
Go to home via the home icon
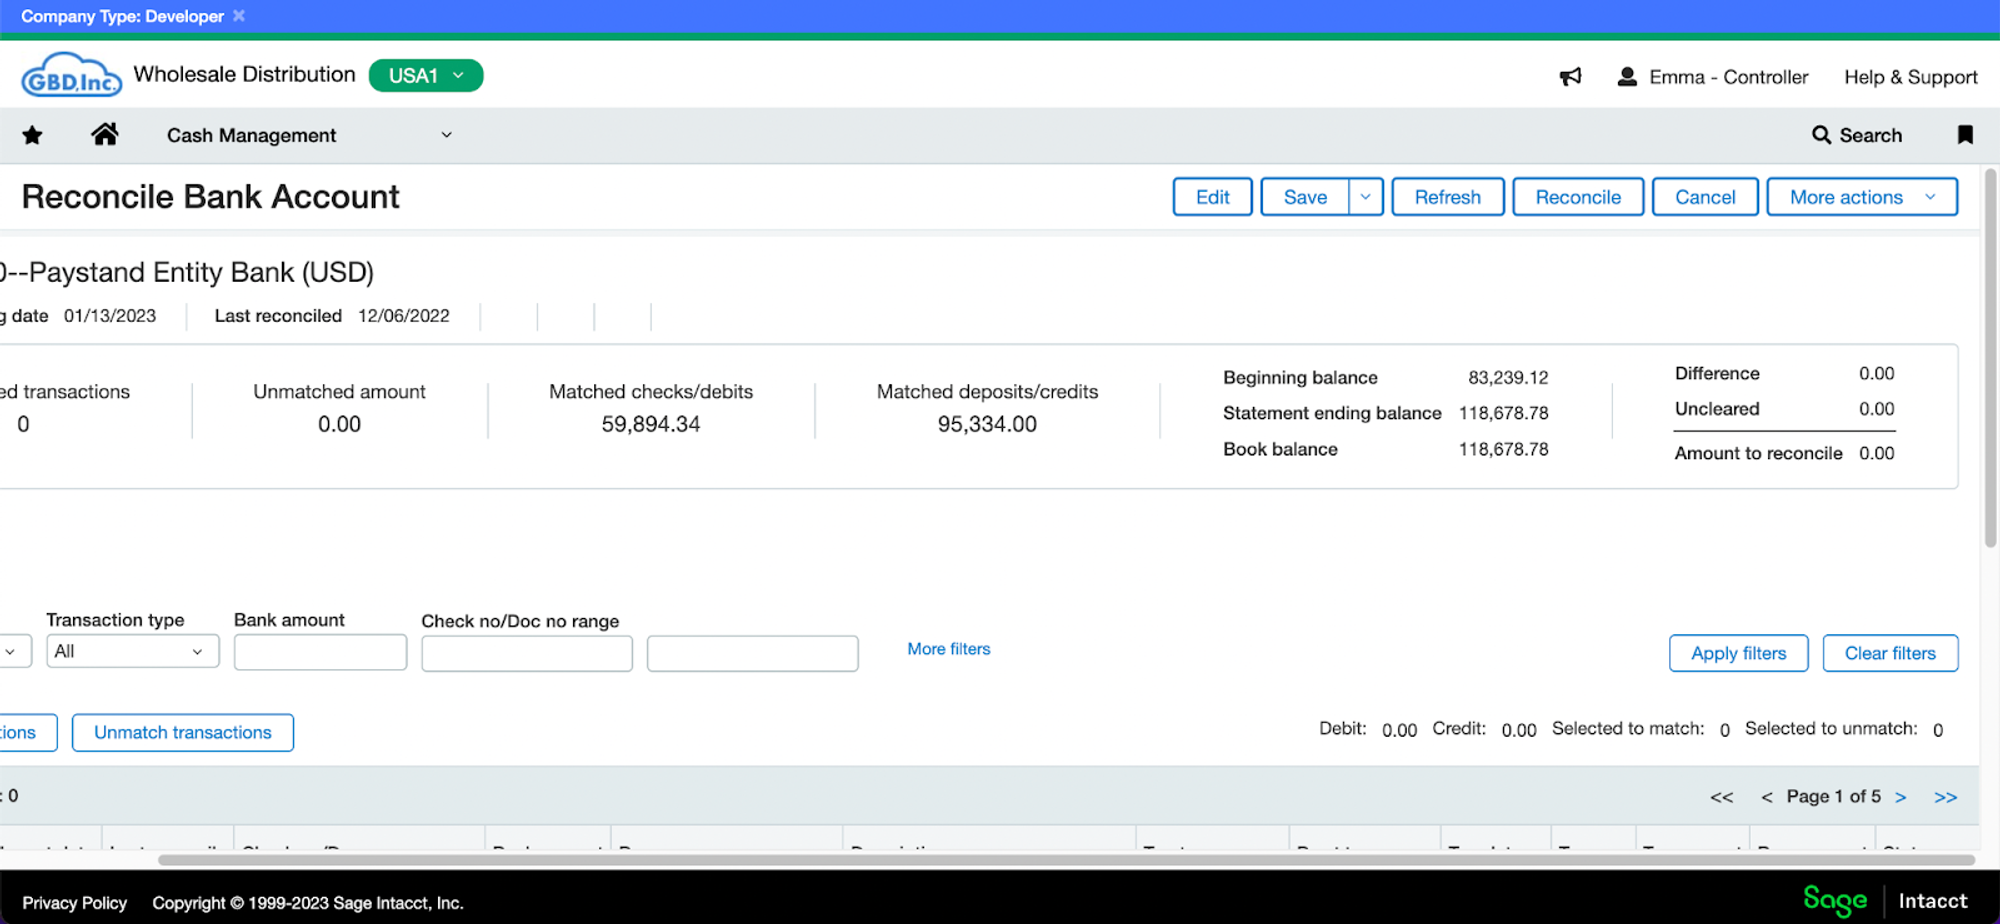click(105, 135)
